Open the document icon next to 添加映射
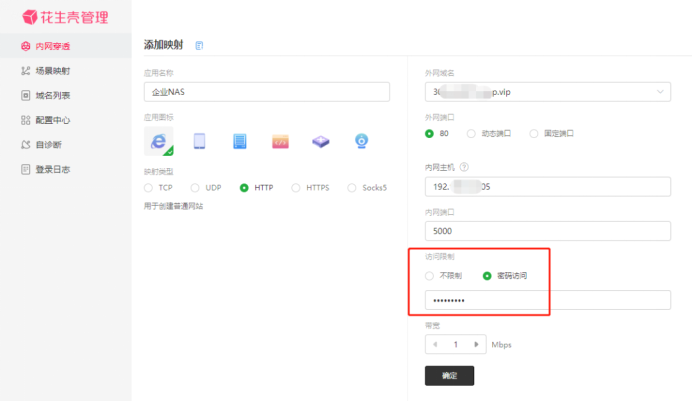Viewport: 693px width, 401px height. pos(200,45)
